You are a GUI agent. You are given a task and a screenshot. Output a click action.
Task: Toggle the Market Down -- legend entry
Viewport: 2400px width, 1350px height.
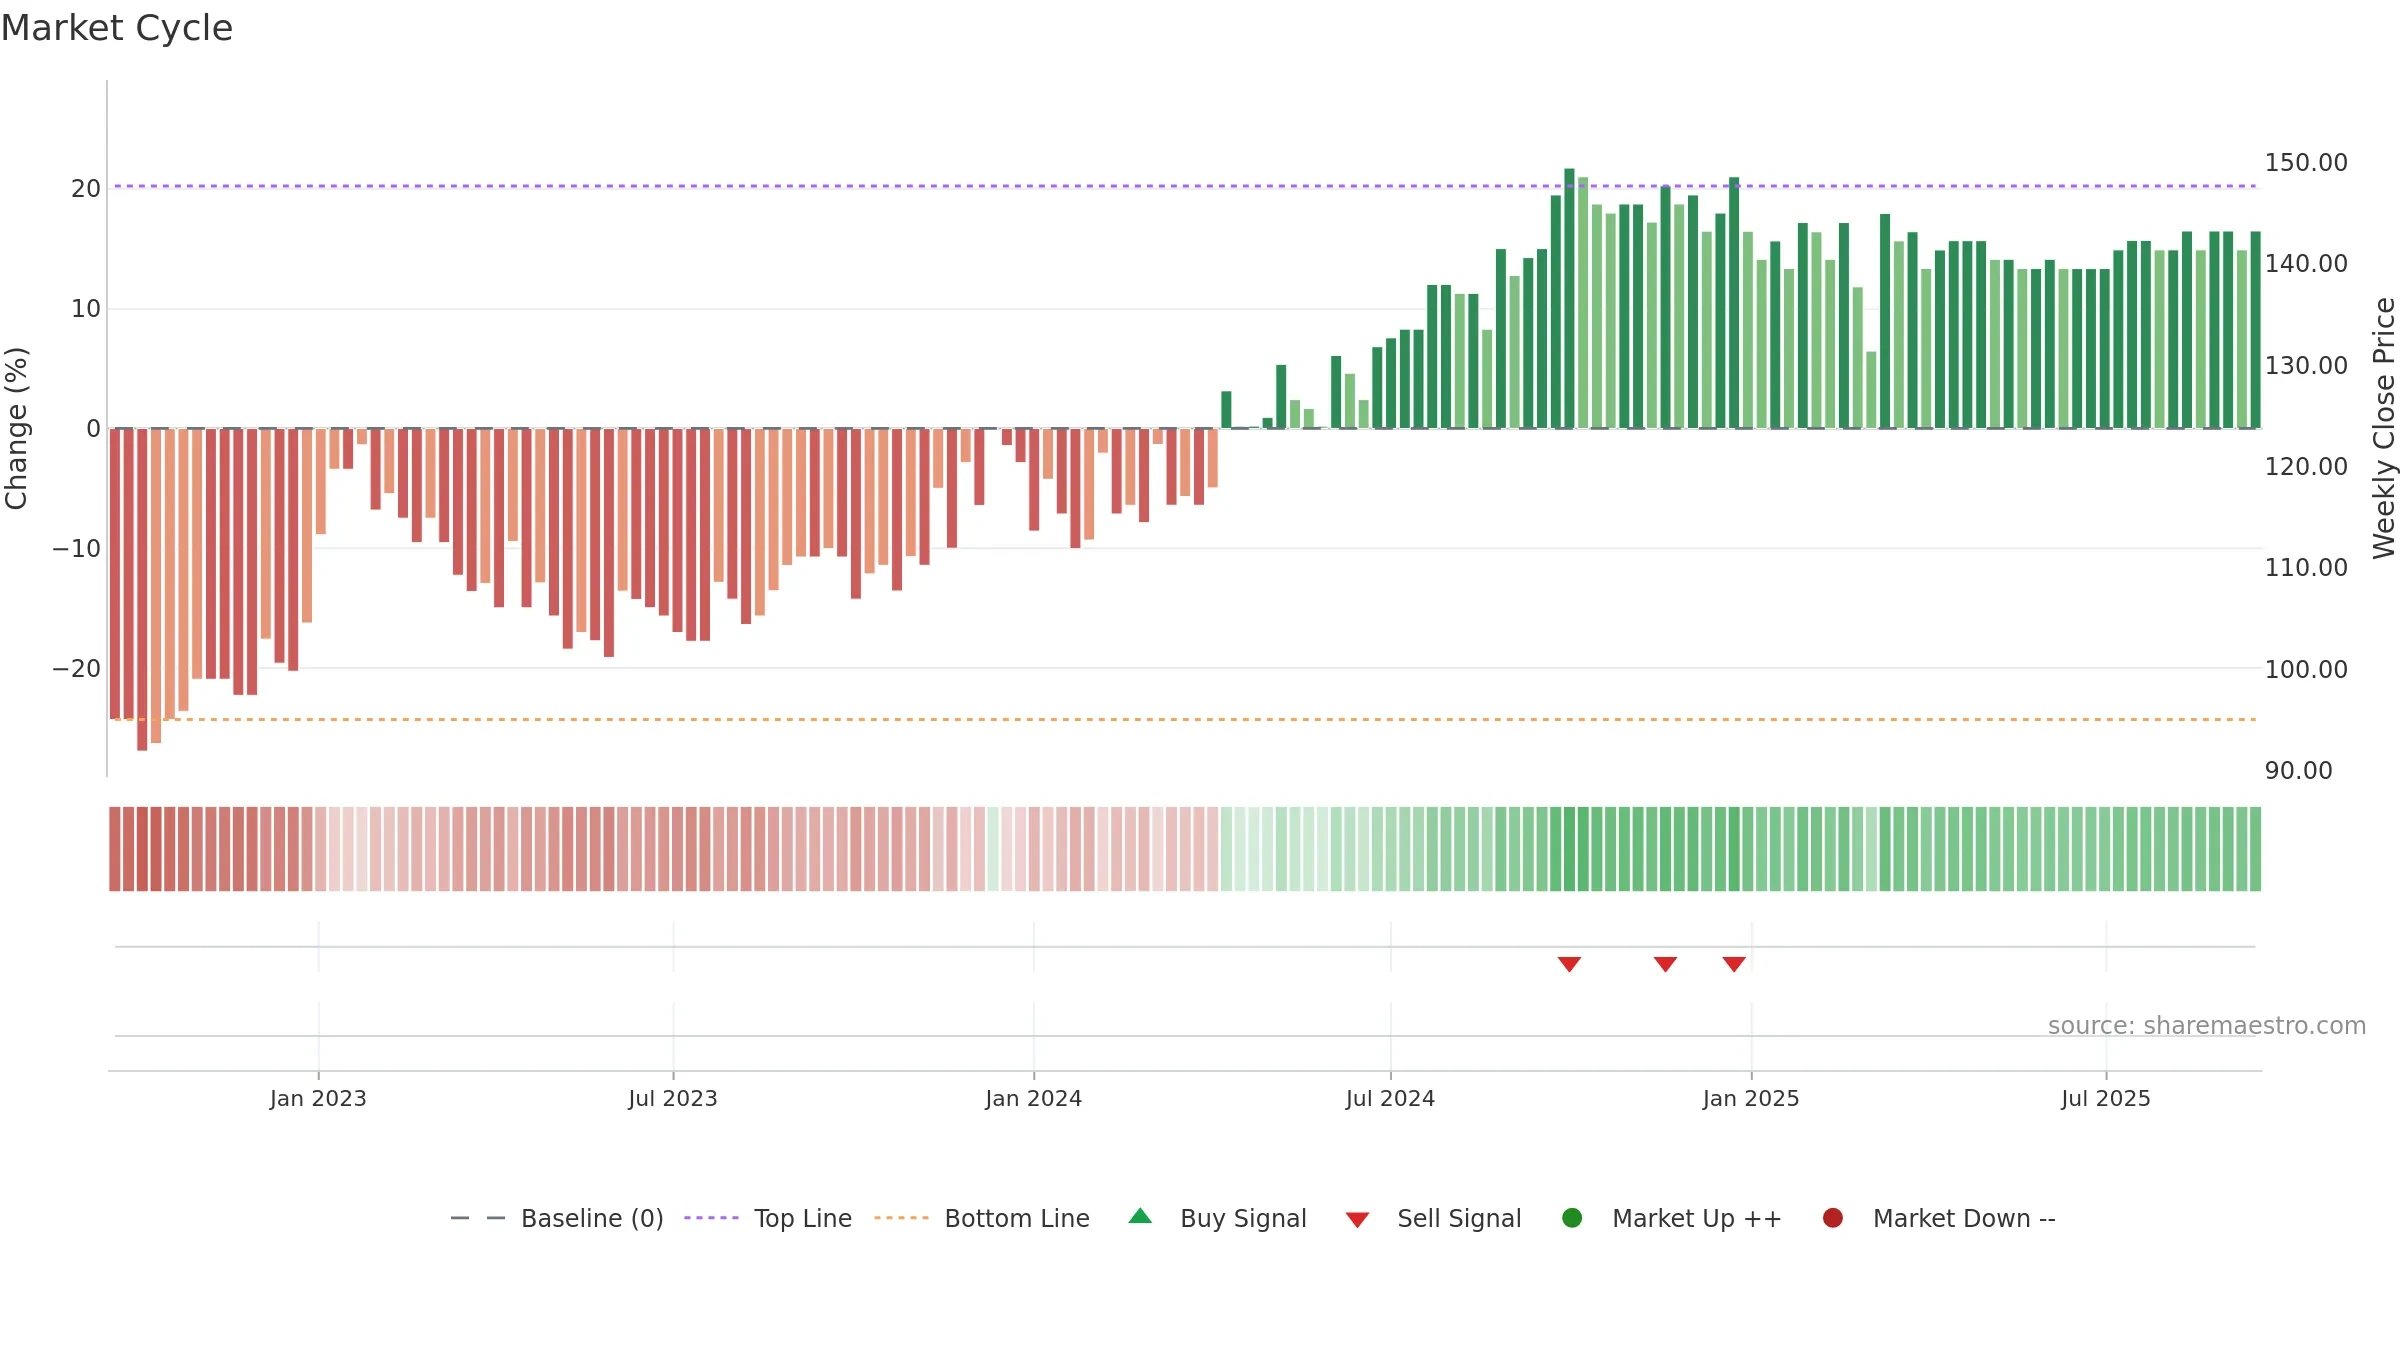coord(1939,1218)
